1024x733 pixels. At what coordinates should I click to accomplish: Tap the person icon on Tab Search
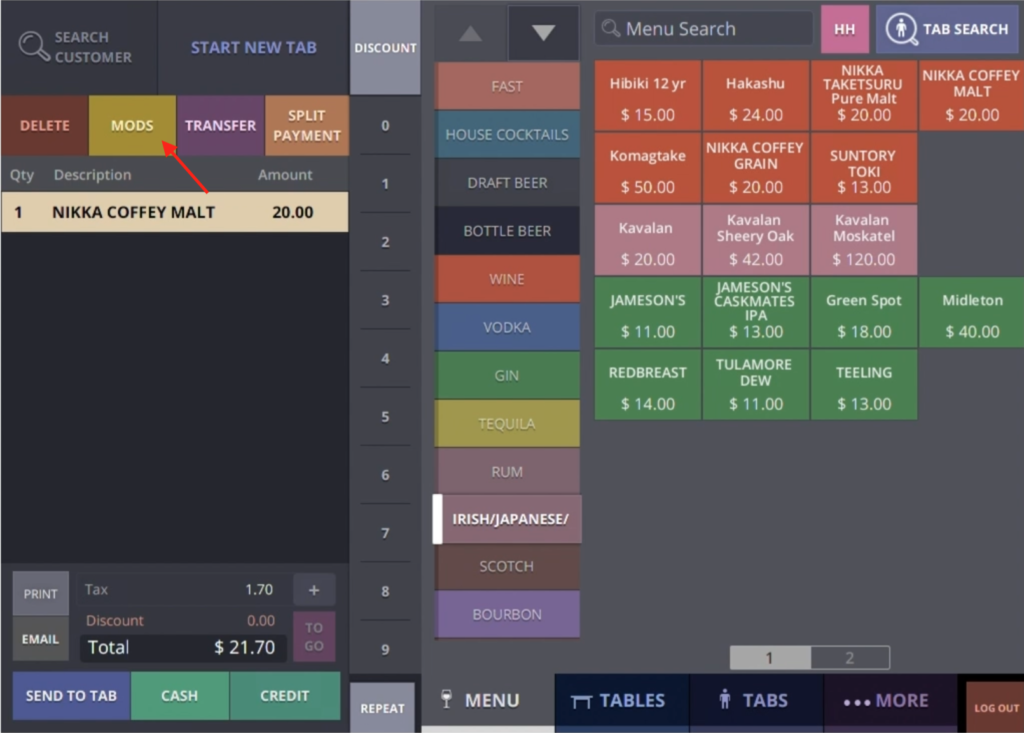coord(903,29)
